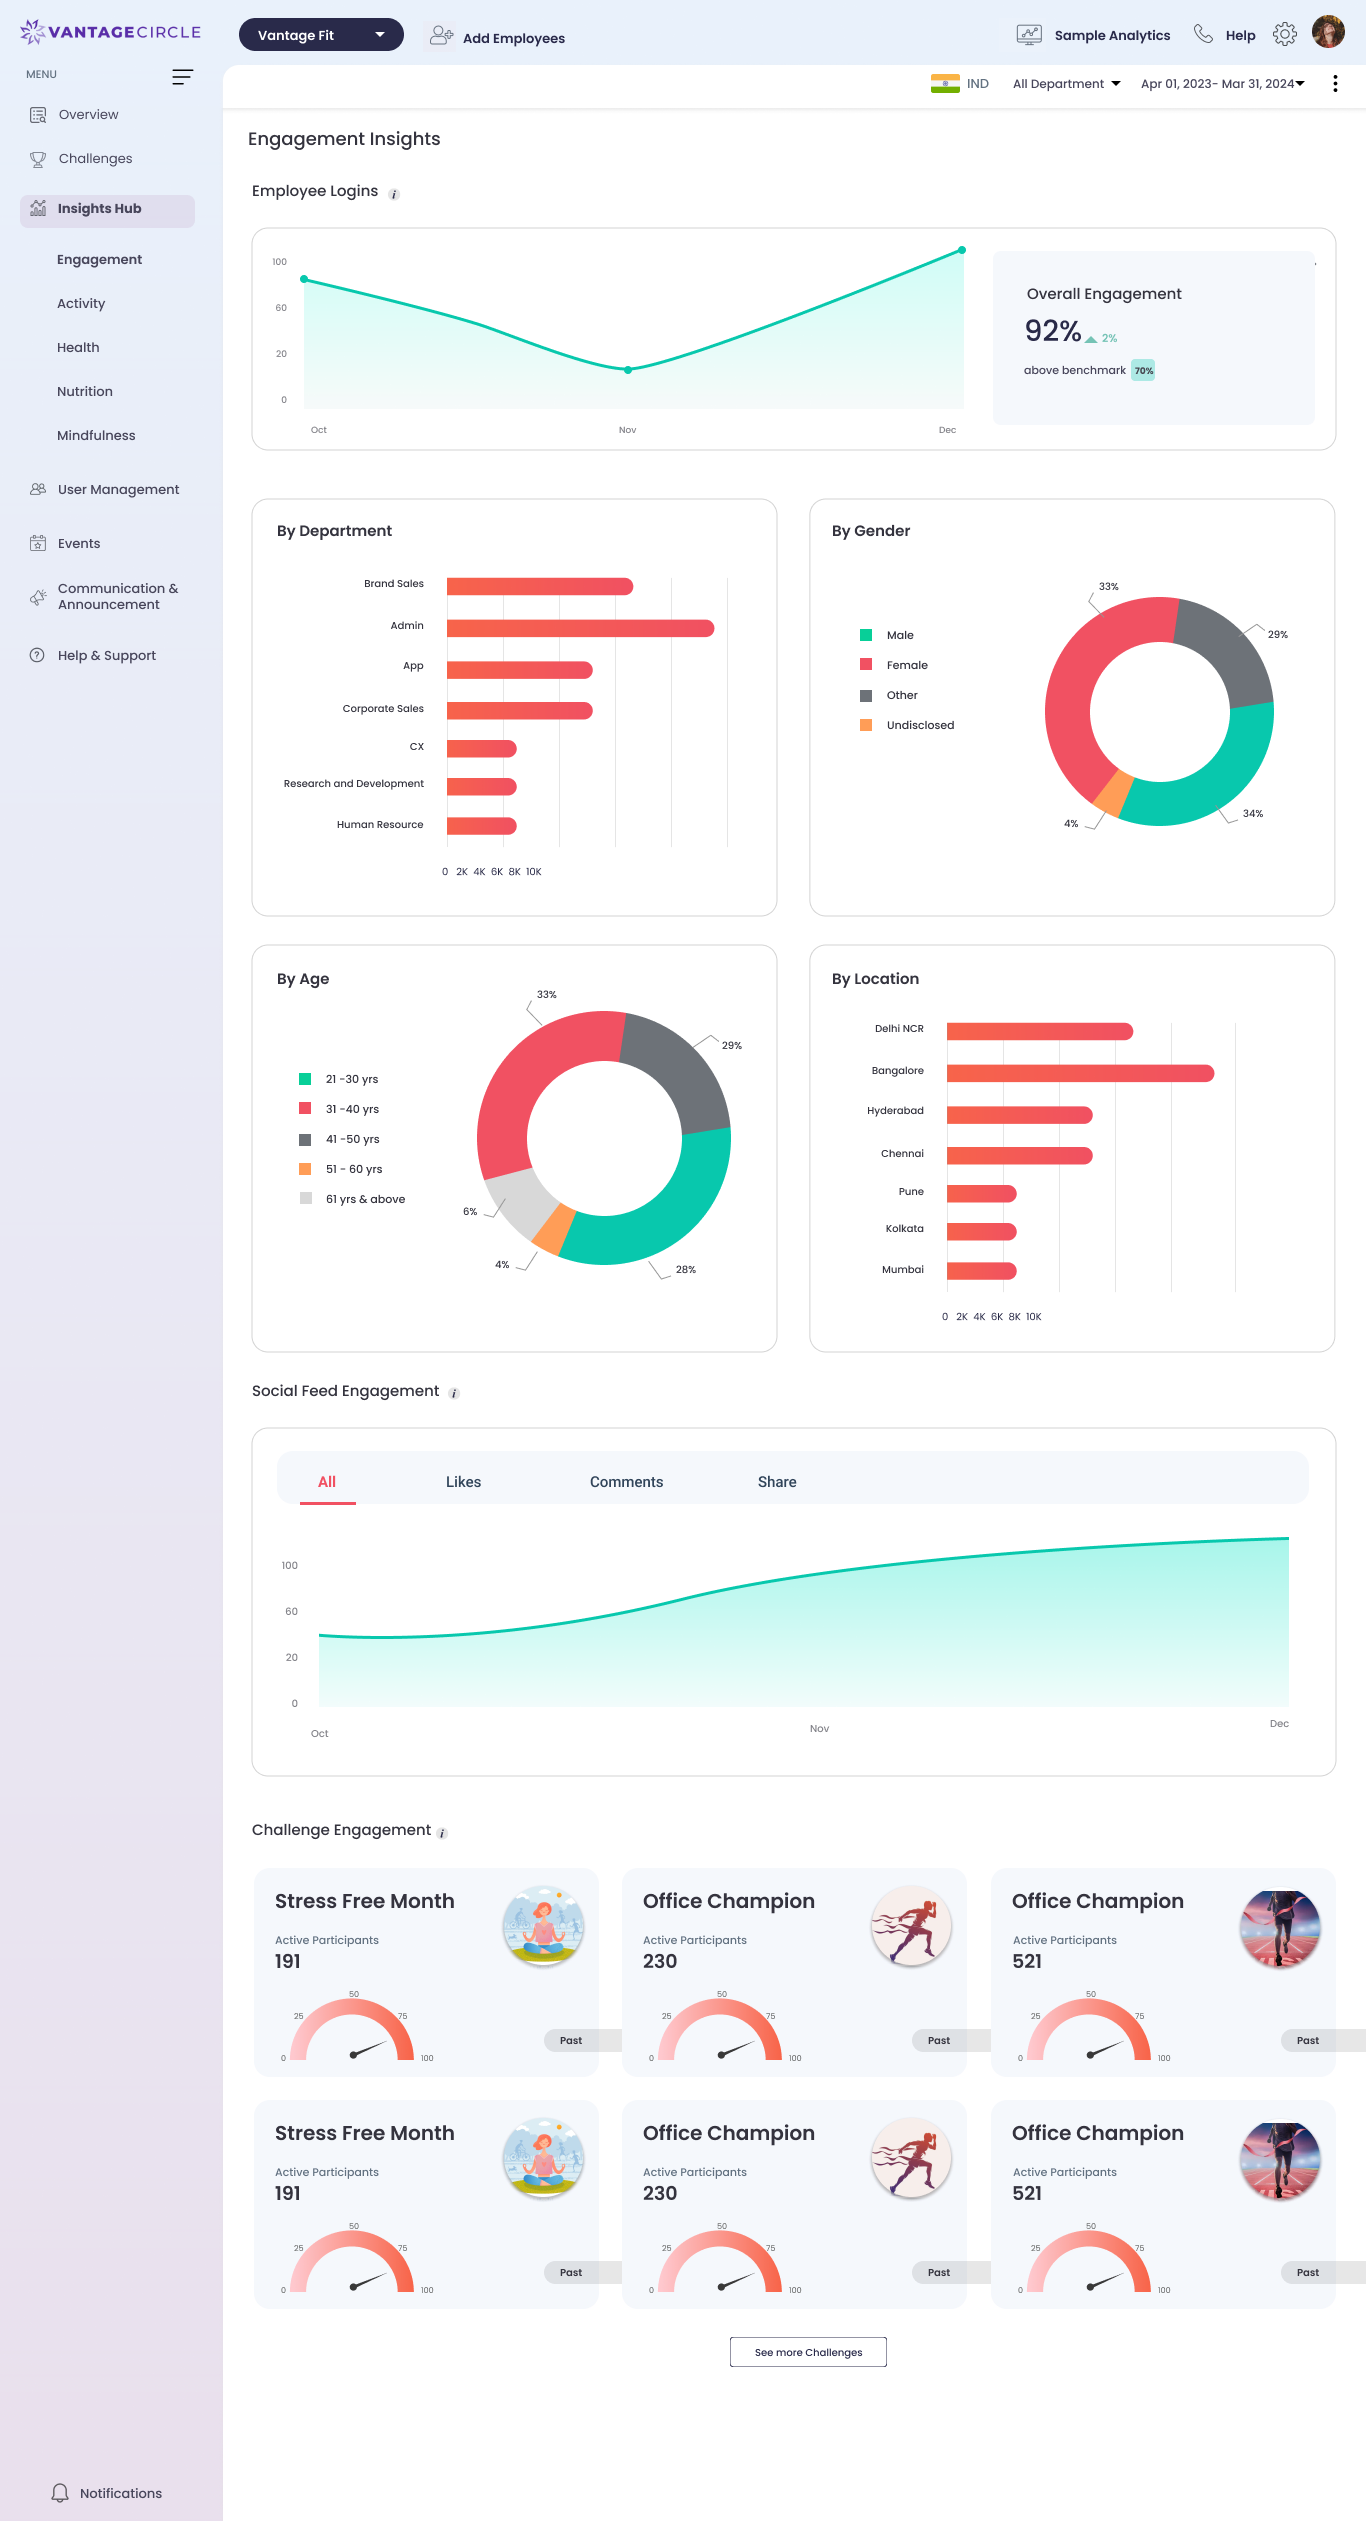Click the Communication megaphone icon
Screen dimensions: 1366x2521
(38, 597)
